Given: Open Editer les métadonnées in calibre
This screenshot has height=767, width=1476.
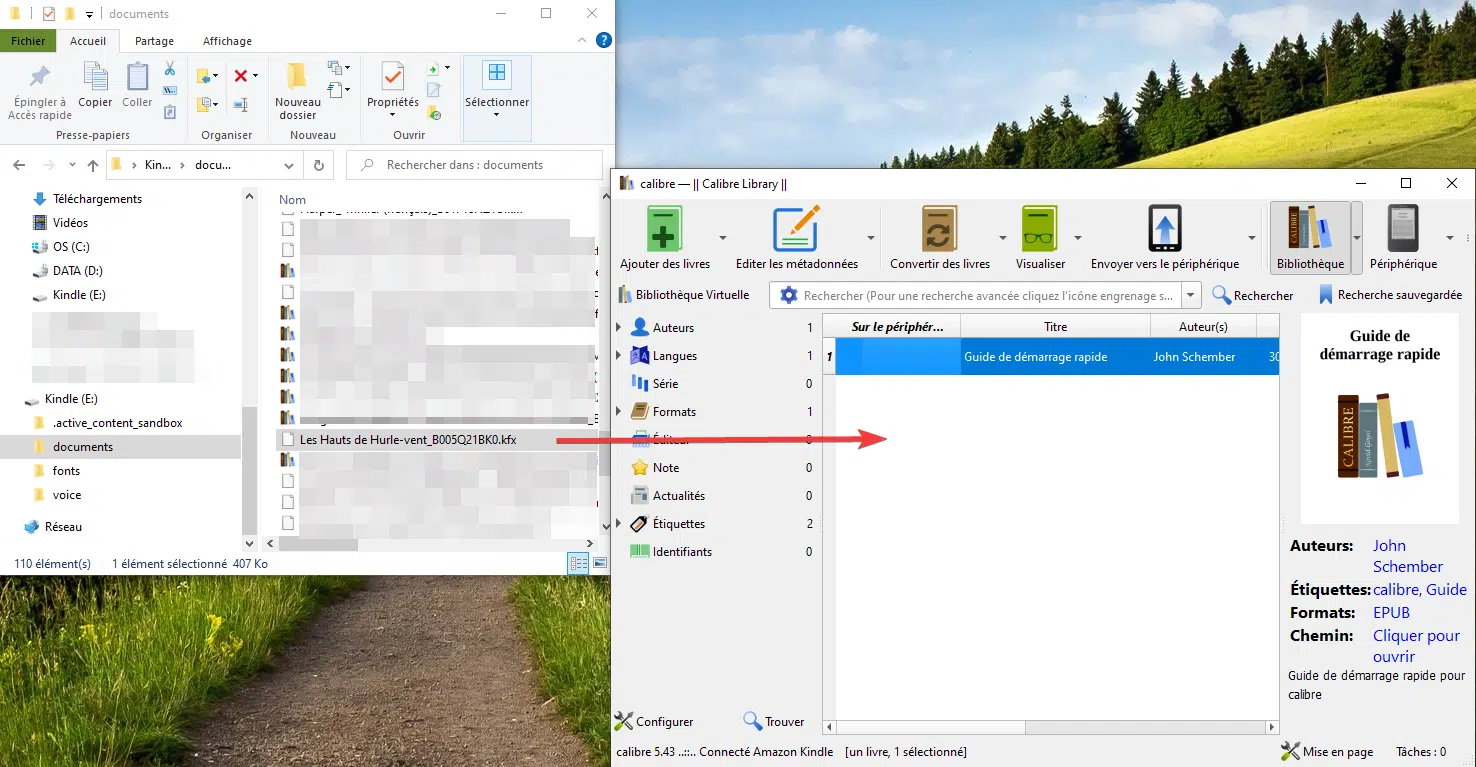Looking at the screenshot, I should coord(797,238).
